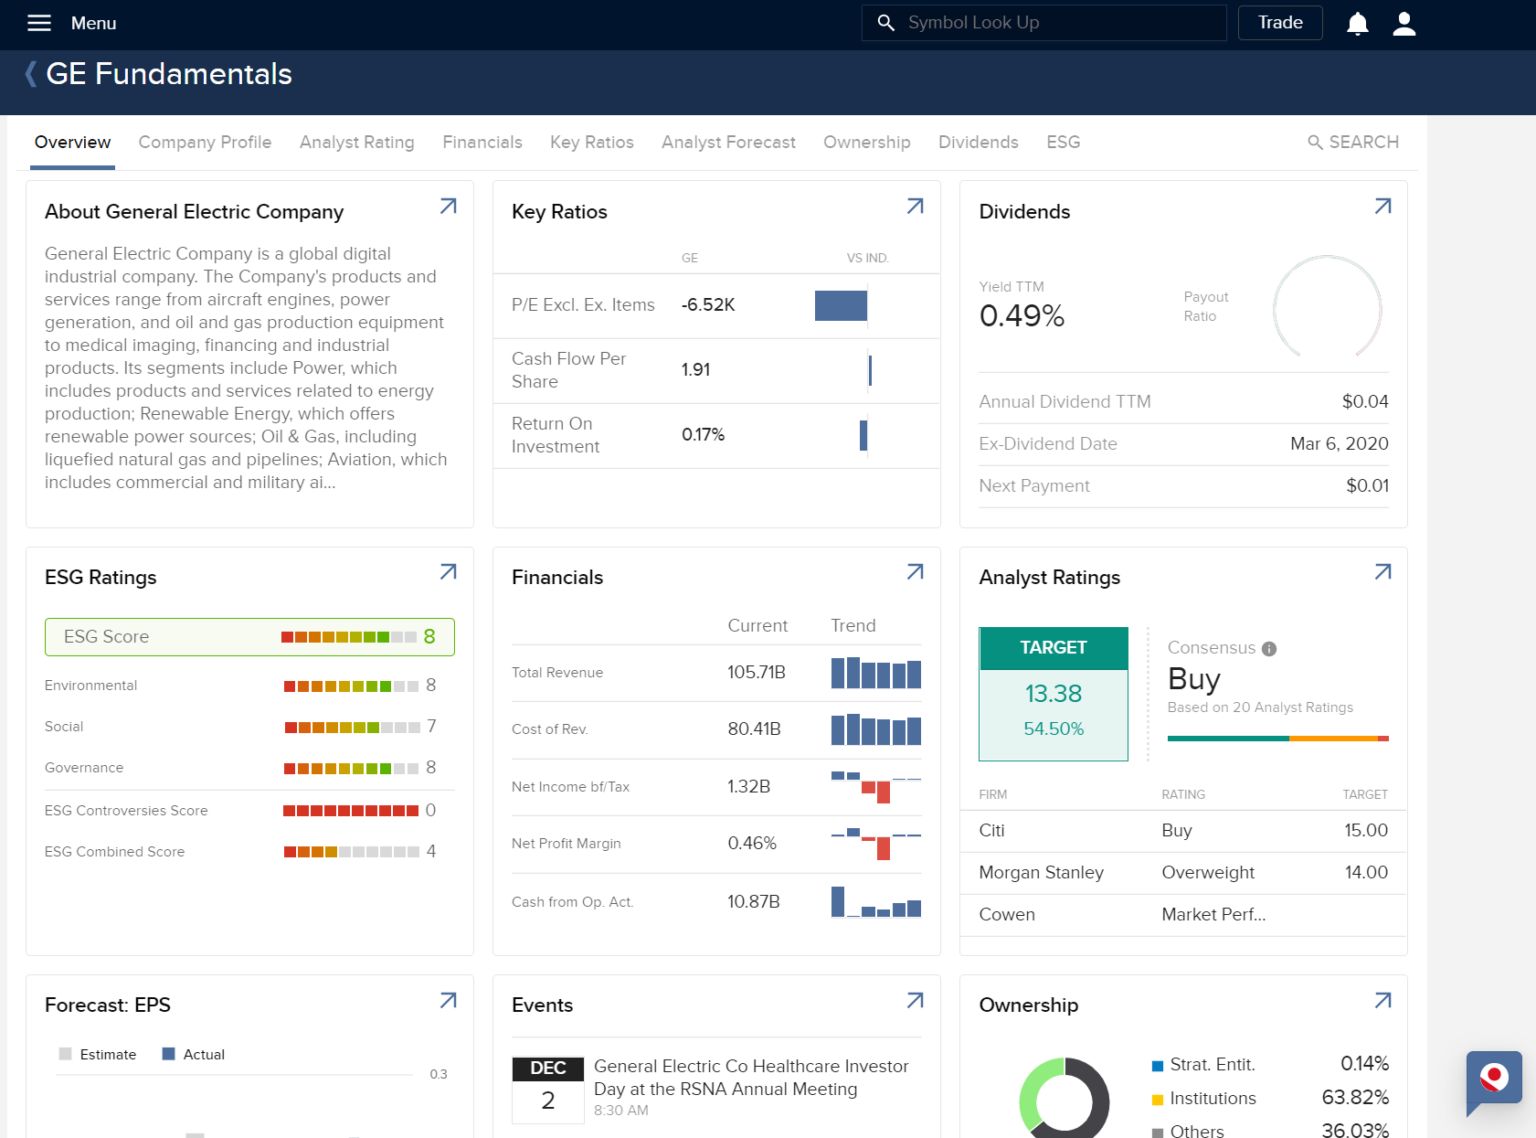Click the info icon next to Consensus

(x=1268, y=648)
